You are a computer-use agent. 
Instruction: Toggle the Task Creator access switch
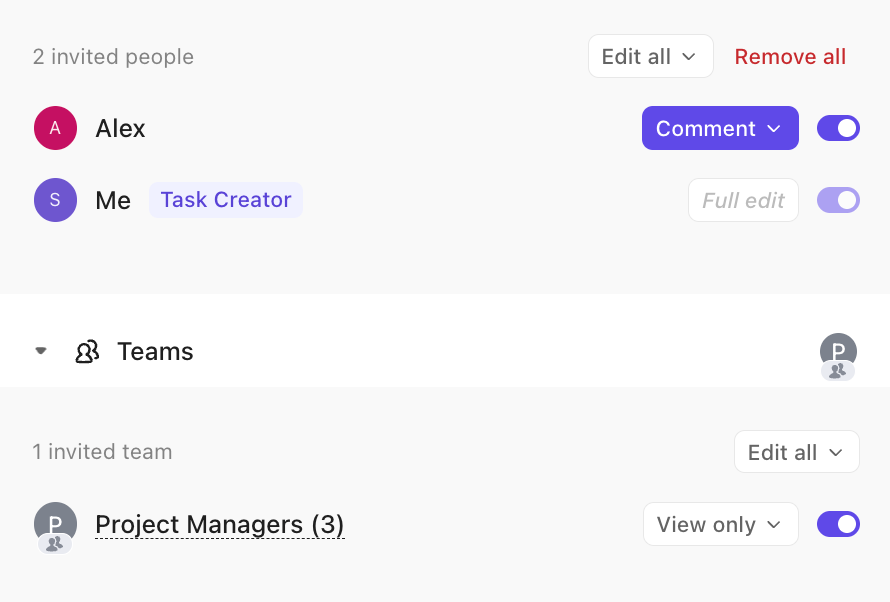838,200
